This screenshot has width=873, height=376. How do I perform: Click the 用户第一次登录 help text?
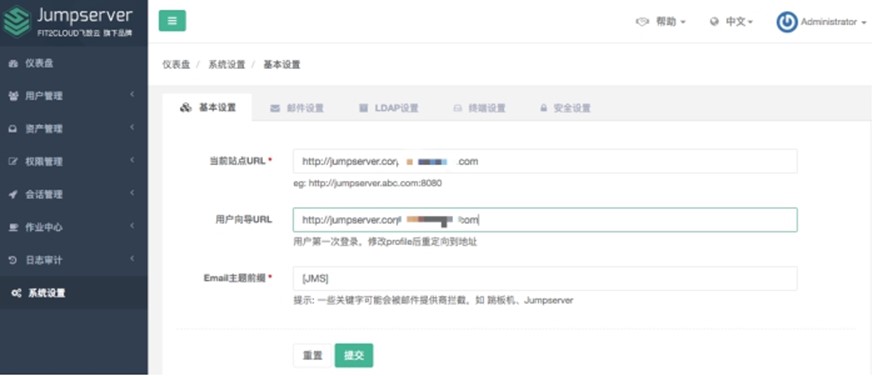[x=385, y=242]
